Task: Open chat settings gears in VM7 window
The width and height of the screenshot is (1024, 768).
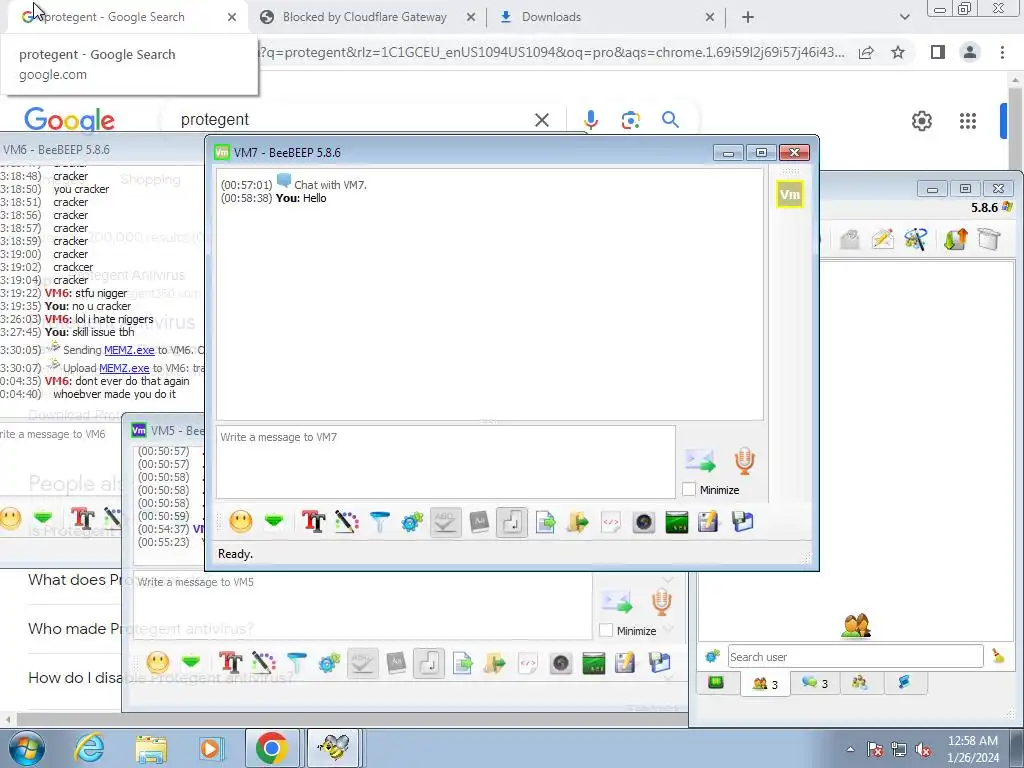Action: click(x=412, y=522)
